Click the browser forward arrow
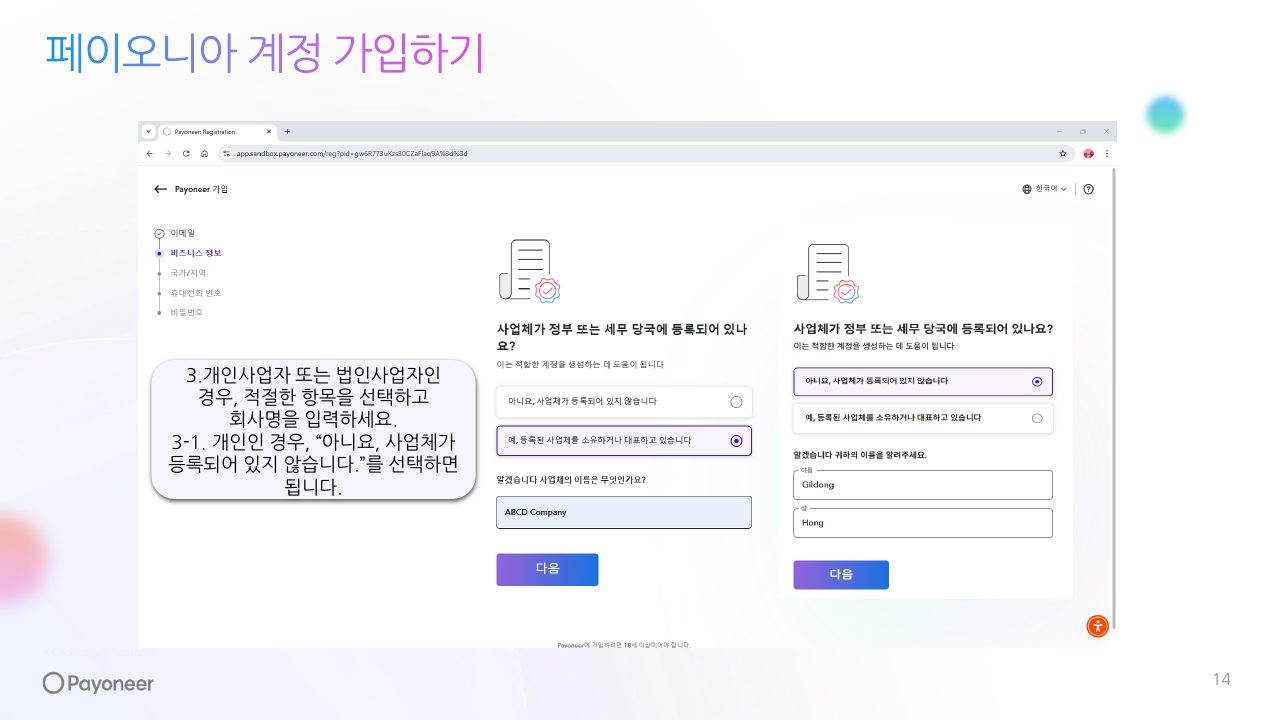The image size is (1280, 720). pyautogui.click(x=168, y=153)
